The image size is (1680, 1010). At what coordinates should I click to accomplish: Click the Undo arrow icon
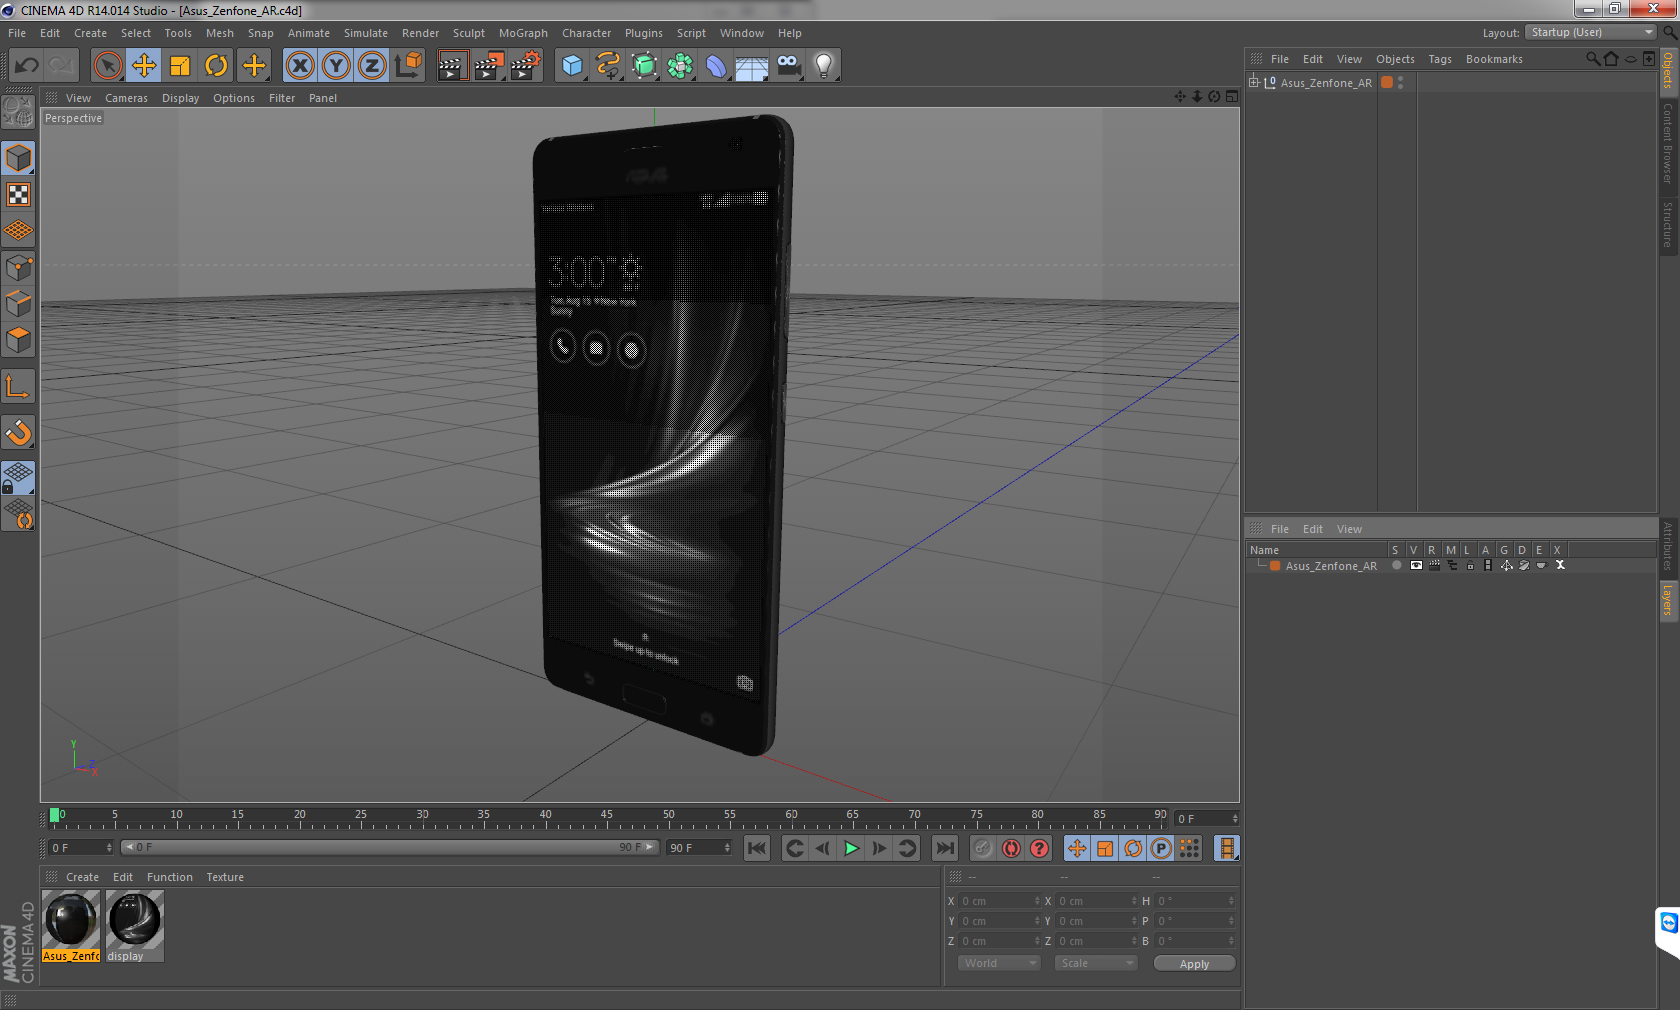26,66
